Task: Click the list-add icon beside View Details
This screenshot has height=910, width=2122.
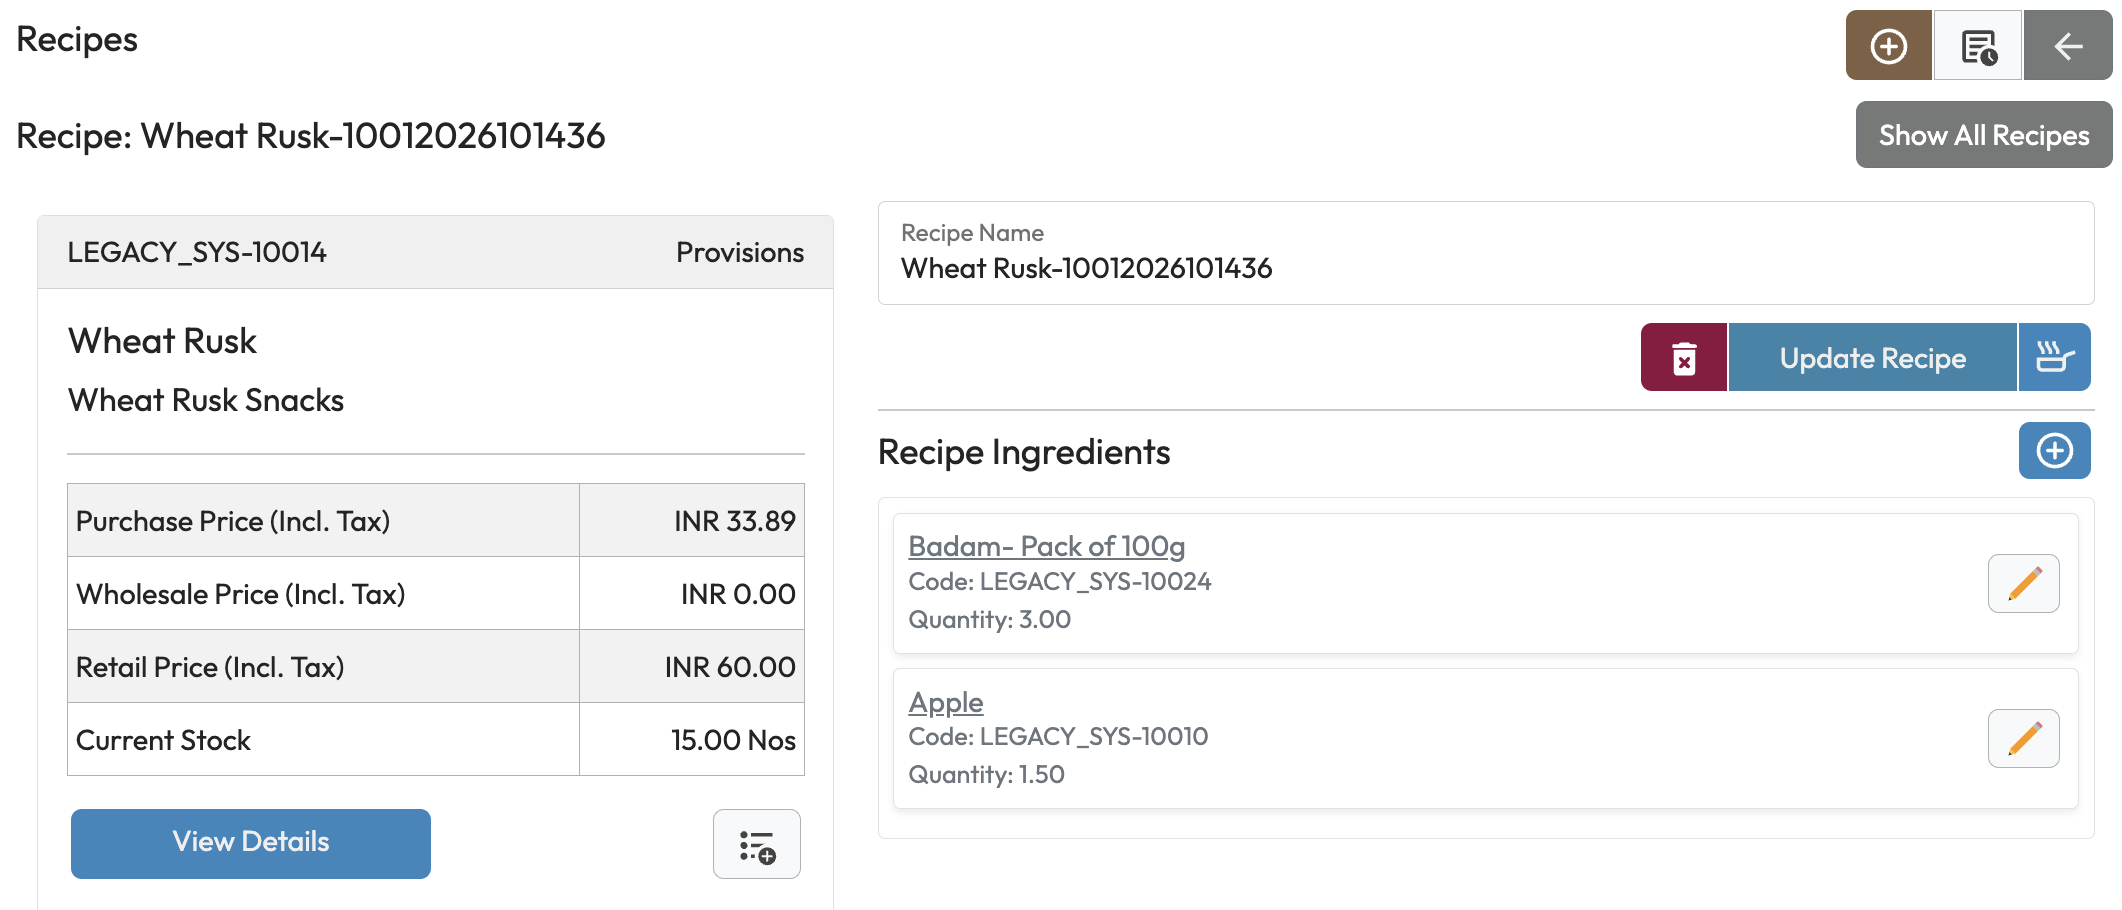Action: pyautogui.click(x=757, y=845)
